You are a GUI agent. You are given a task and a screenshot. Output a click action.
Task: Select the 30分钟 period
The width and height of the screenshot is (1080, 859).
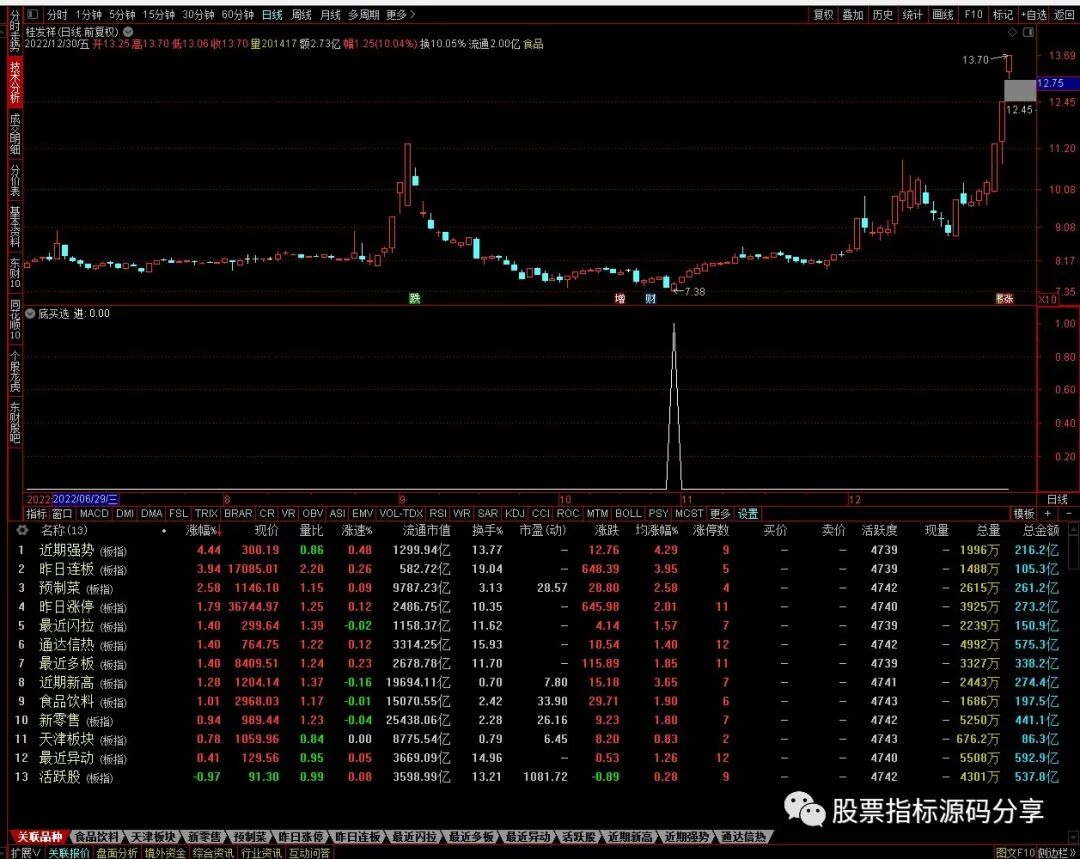pyautogui.click(x=198, y=14)
